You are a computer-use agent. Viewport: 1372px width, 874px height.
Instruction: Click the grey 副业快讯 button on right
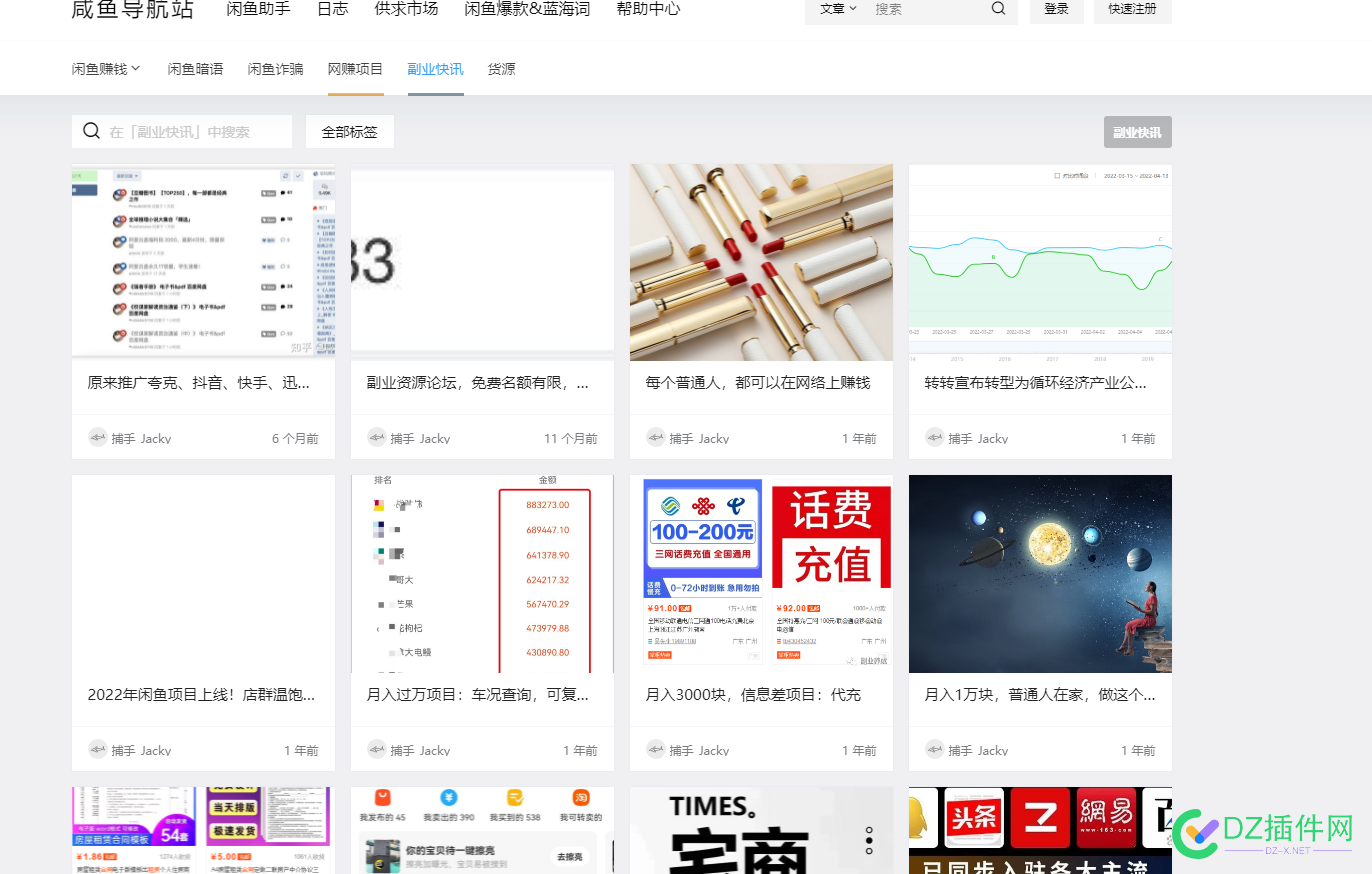1137,132
